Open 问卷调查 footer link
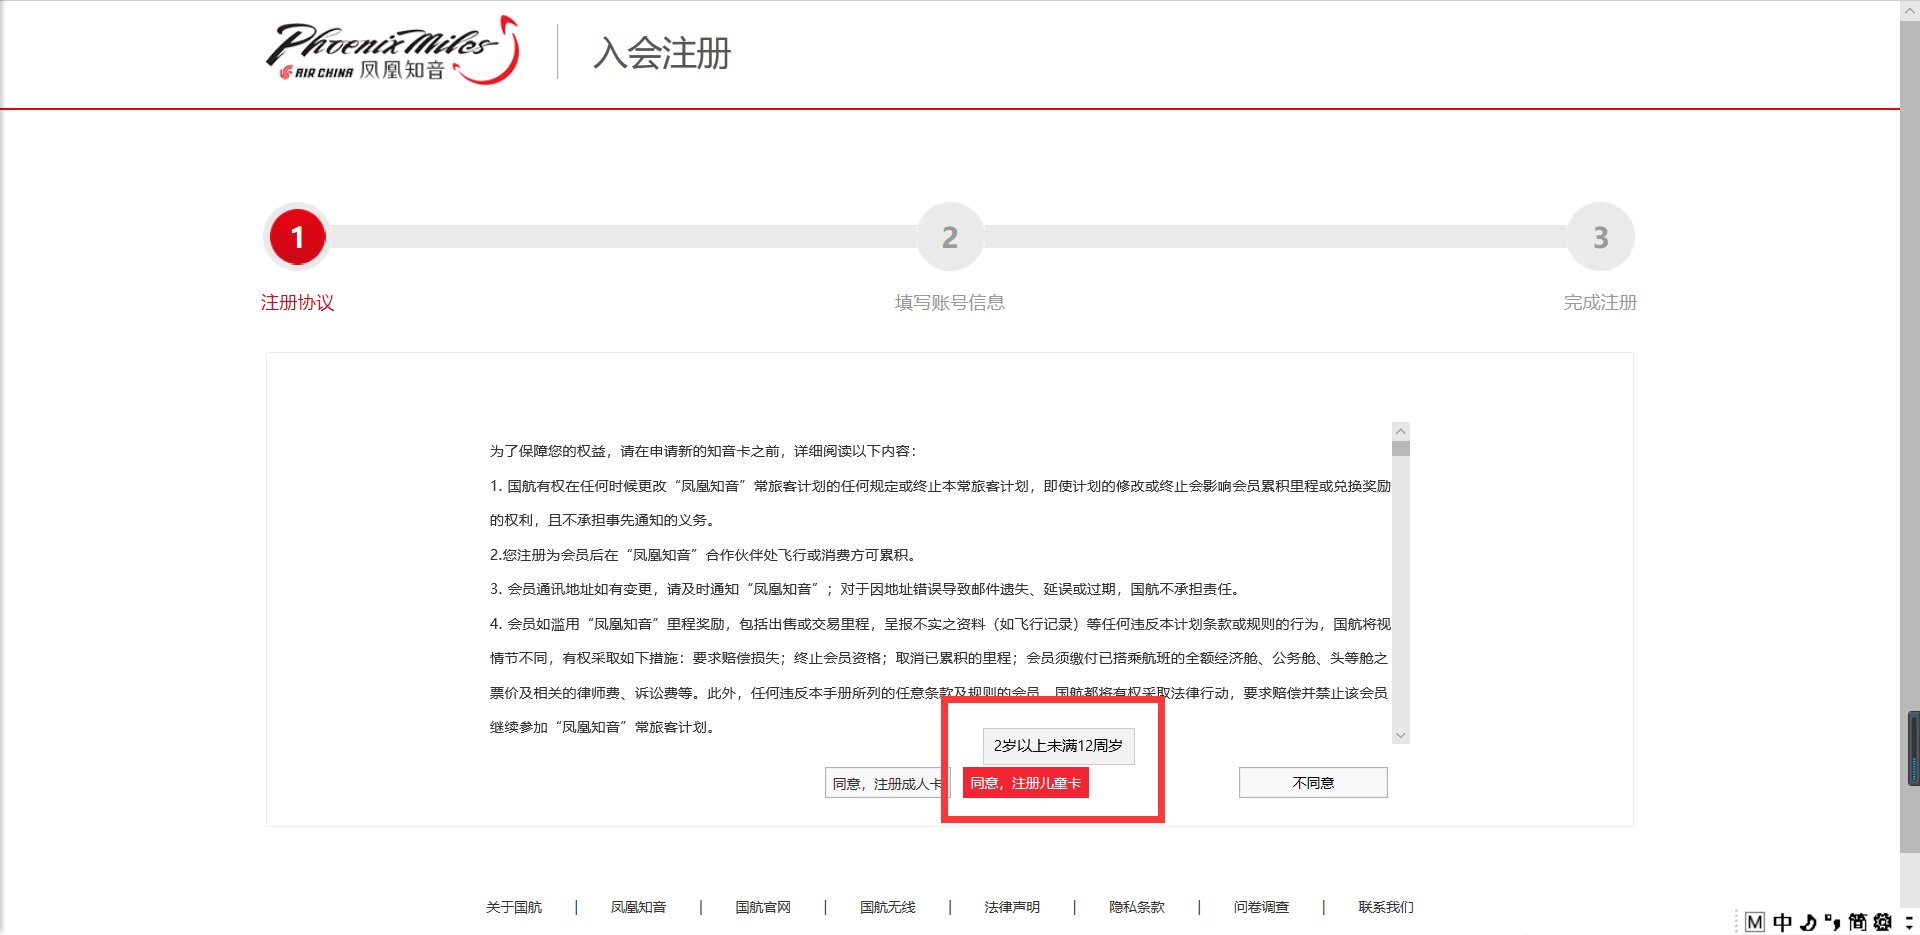1920x935 pixels. [x=1261, y=907]
